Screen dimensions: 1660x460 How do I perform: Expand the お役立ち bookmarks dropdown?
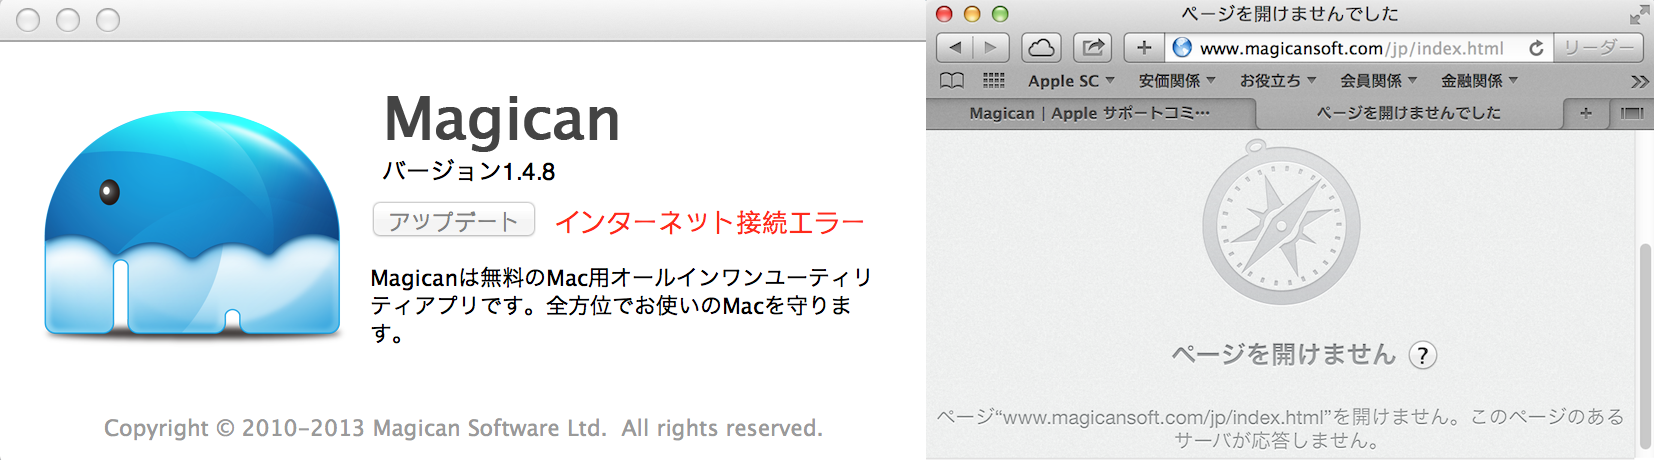tap(1278, 80)
